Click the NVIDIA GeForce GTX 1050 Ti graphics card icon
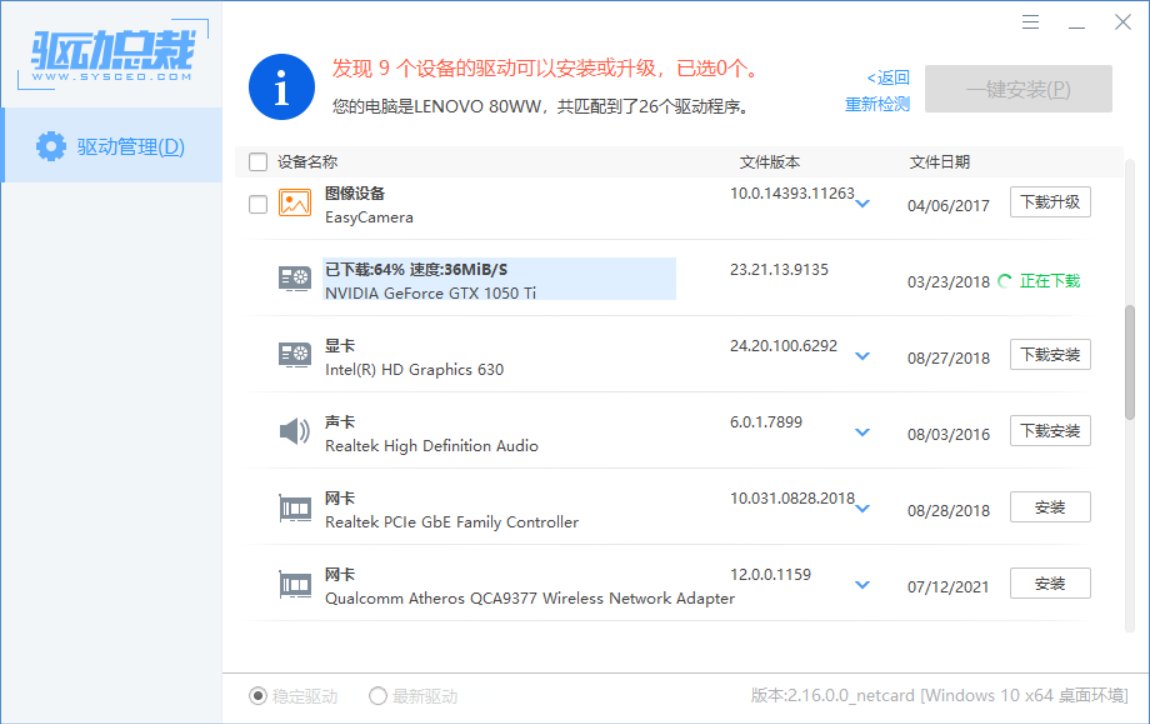 [294, 279]
